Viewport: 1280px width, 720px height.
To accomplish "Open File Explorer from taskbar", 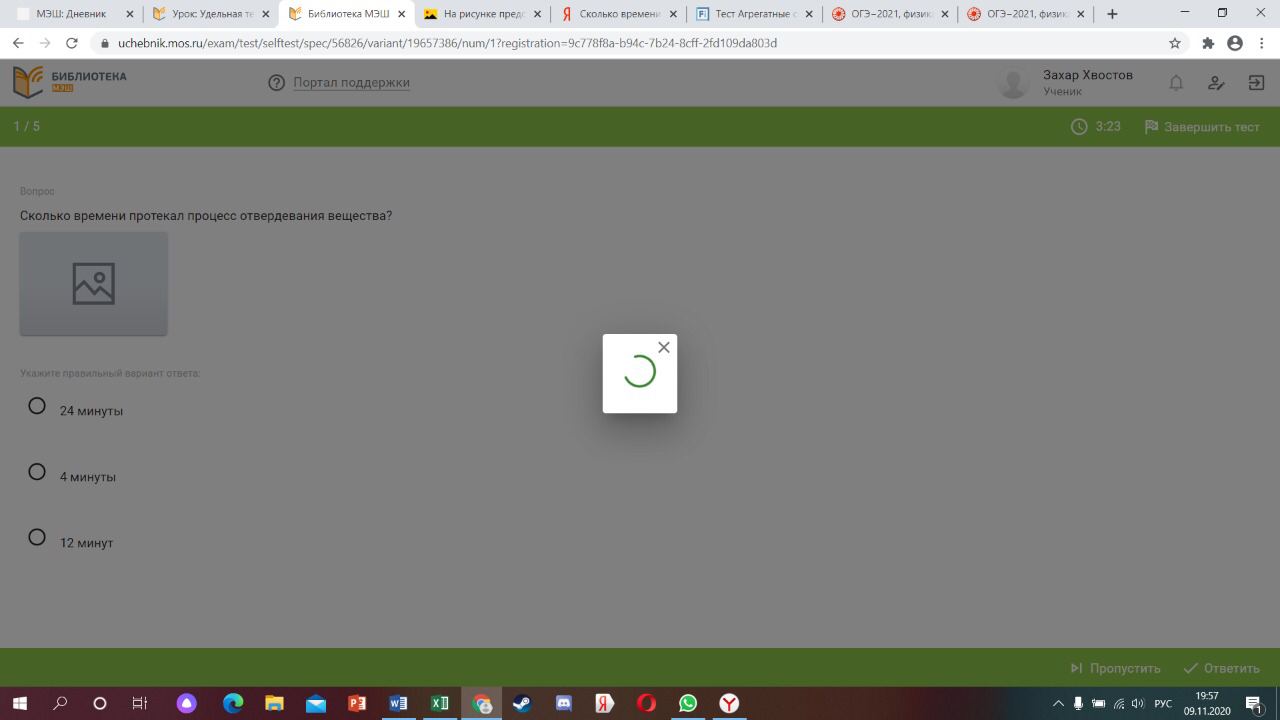I will coord(274,703).
